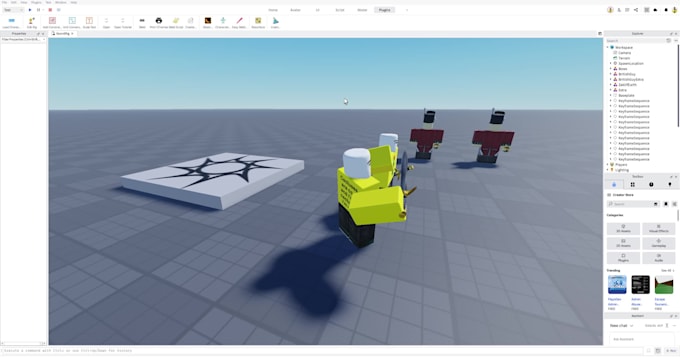
Task: Open the blue Trending asset thumbnail
Action: pyautogui.click(x=617, y=285)
